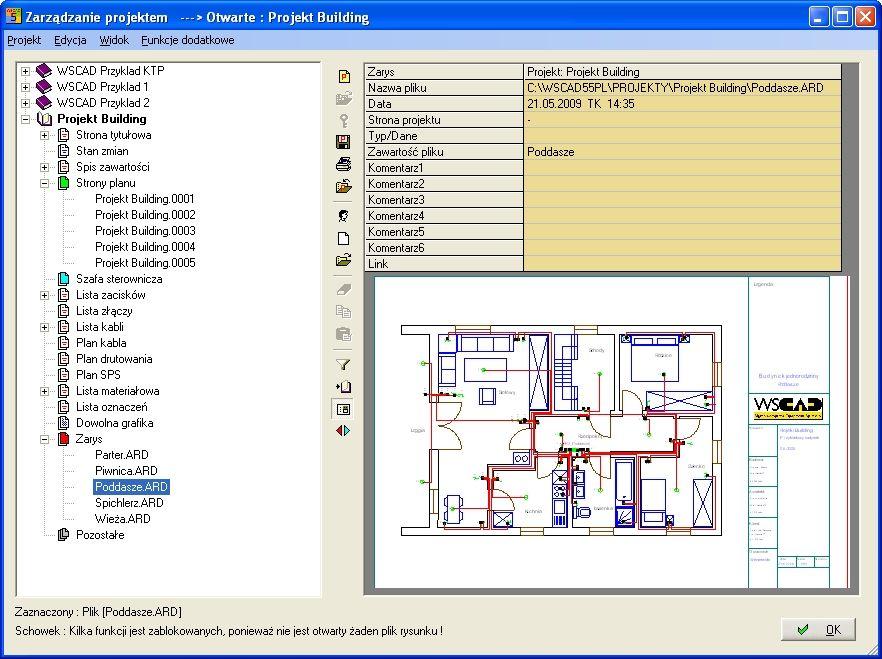Expand the WSCAD Przyklad 1 project node

(25, 87)
